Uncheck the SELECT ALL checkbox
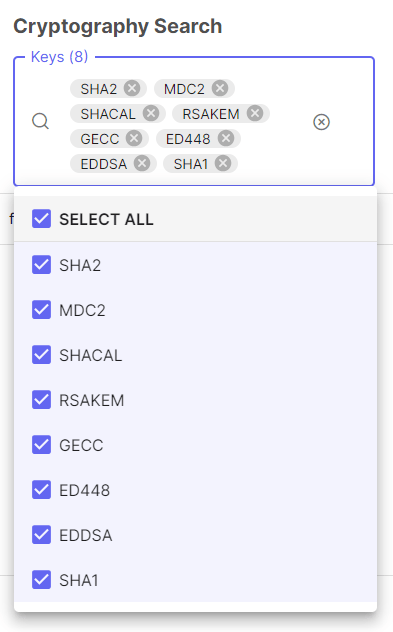The image size is (393, 632). (x=42, y=218)
